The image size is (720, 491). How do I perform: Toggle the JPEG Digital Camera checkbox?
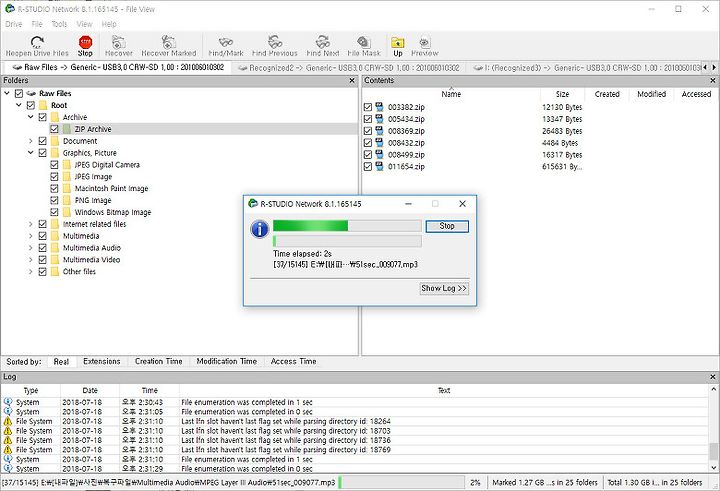(x=54, y=164)
